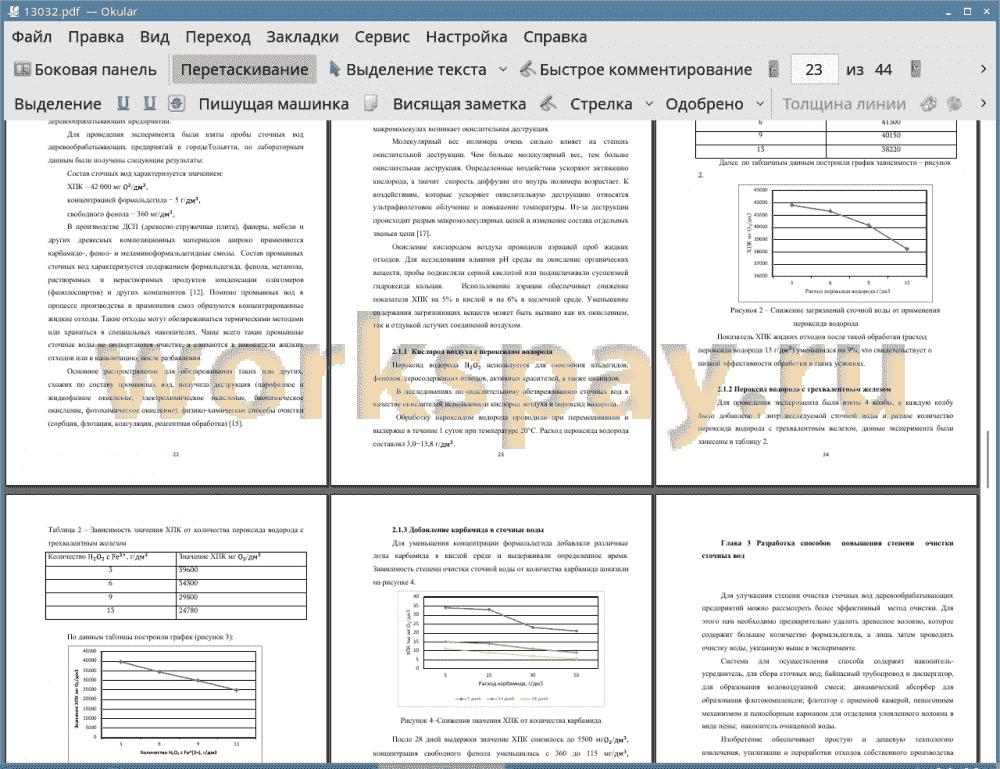Open the Настройка menu
Screen dimensions: 1000x769
(466, 37)
